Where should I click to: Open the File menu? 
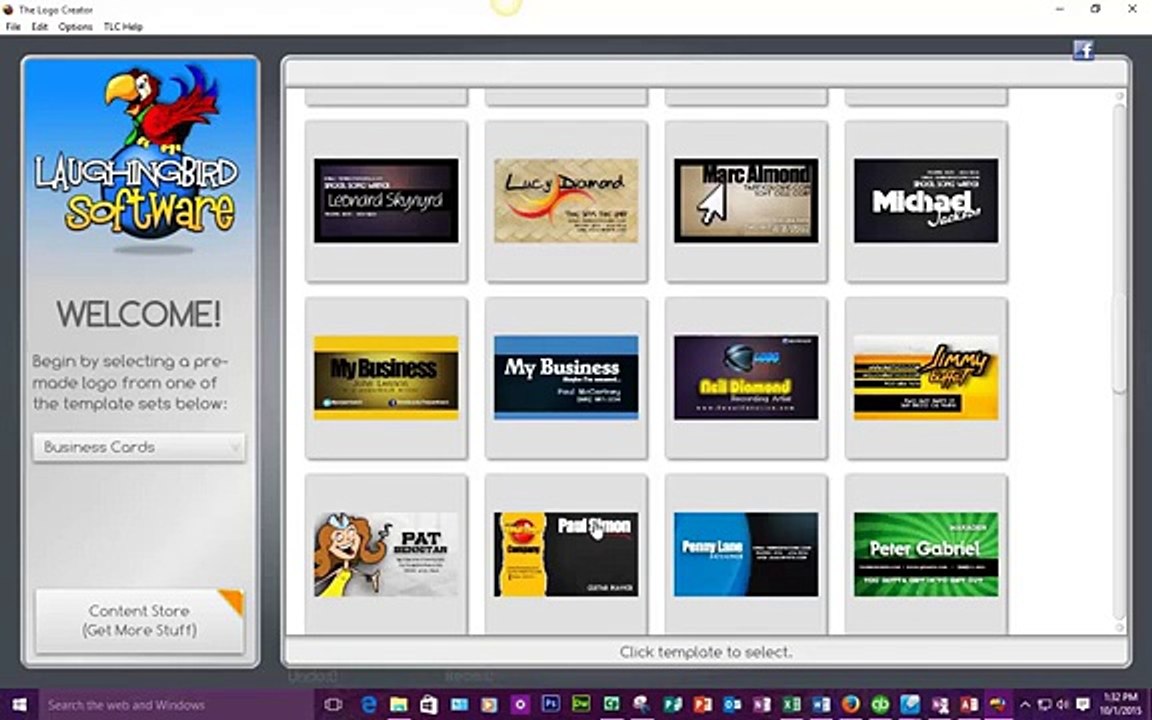tap(13, 26)
